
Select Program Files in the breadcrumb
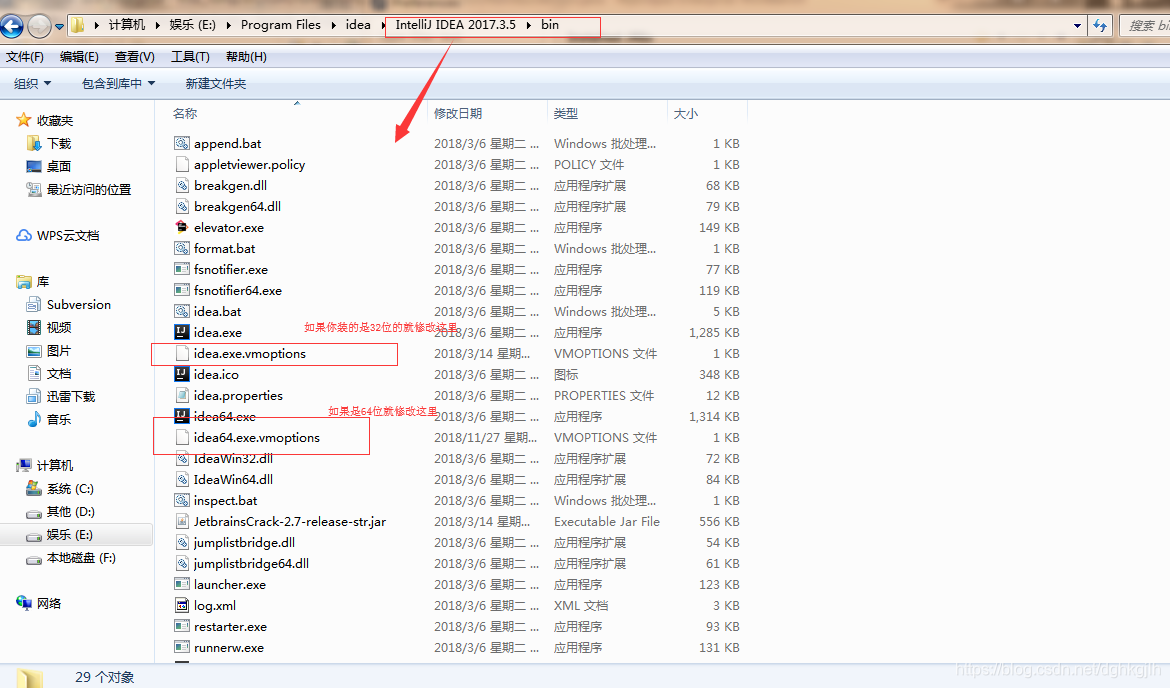pyautogui.click(x=281, y=25)
